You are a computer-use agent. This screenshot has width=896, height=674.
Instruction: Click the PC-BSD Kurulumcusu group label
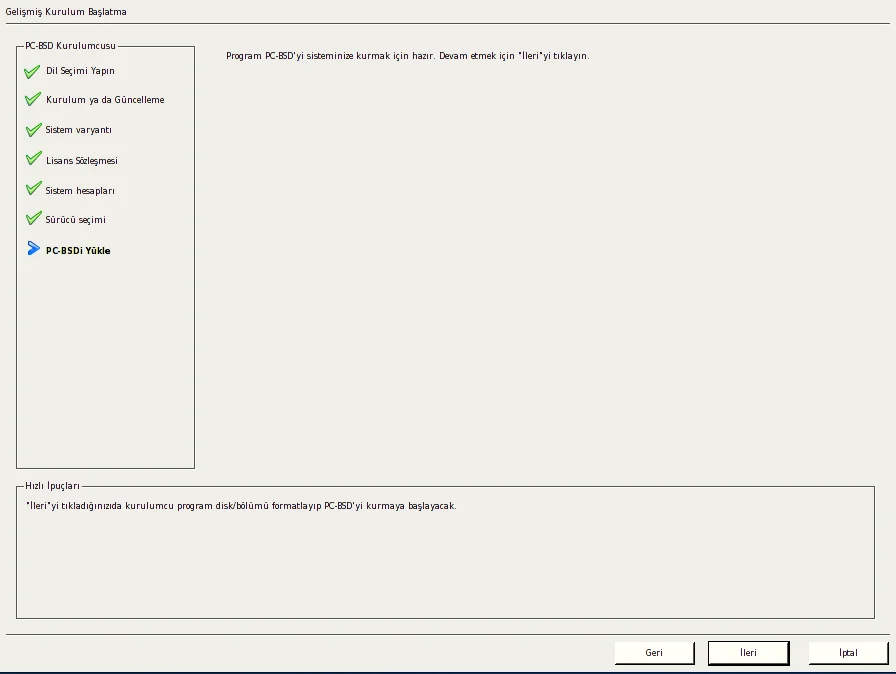click(x=70, y=46)
